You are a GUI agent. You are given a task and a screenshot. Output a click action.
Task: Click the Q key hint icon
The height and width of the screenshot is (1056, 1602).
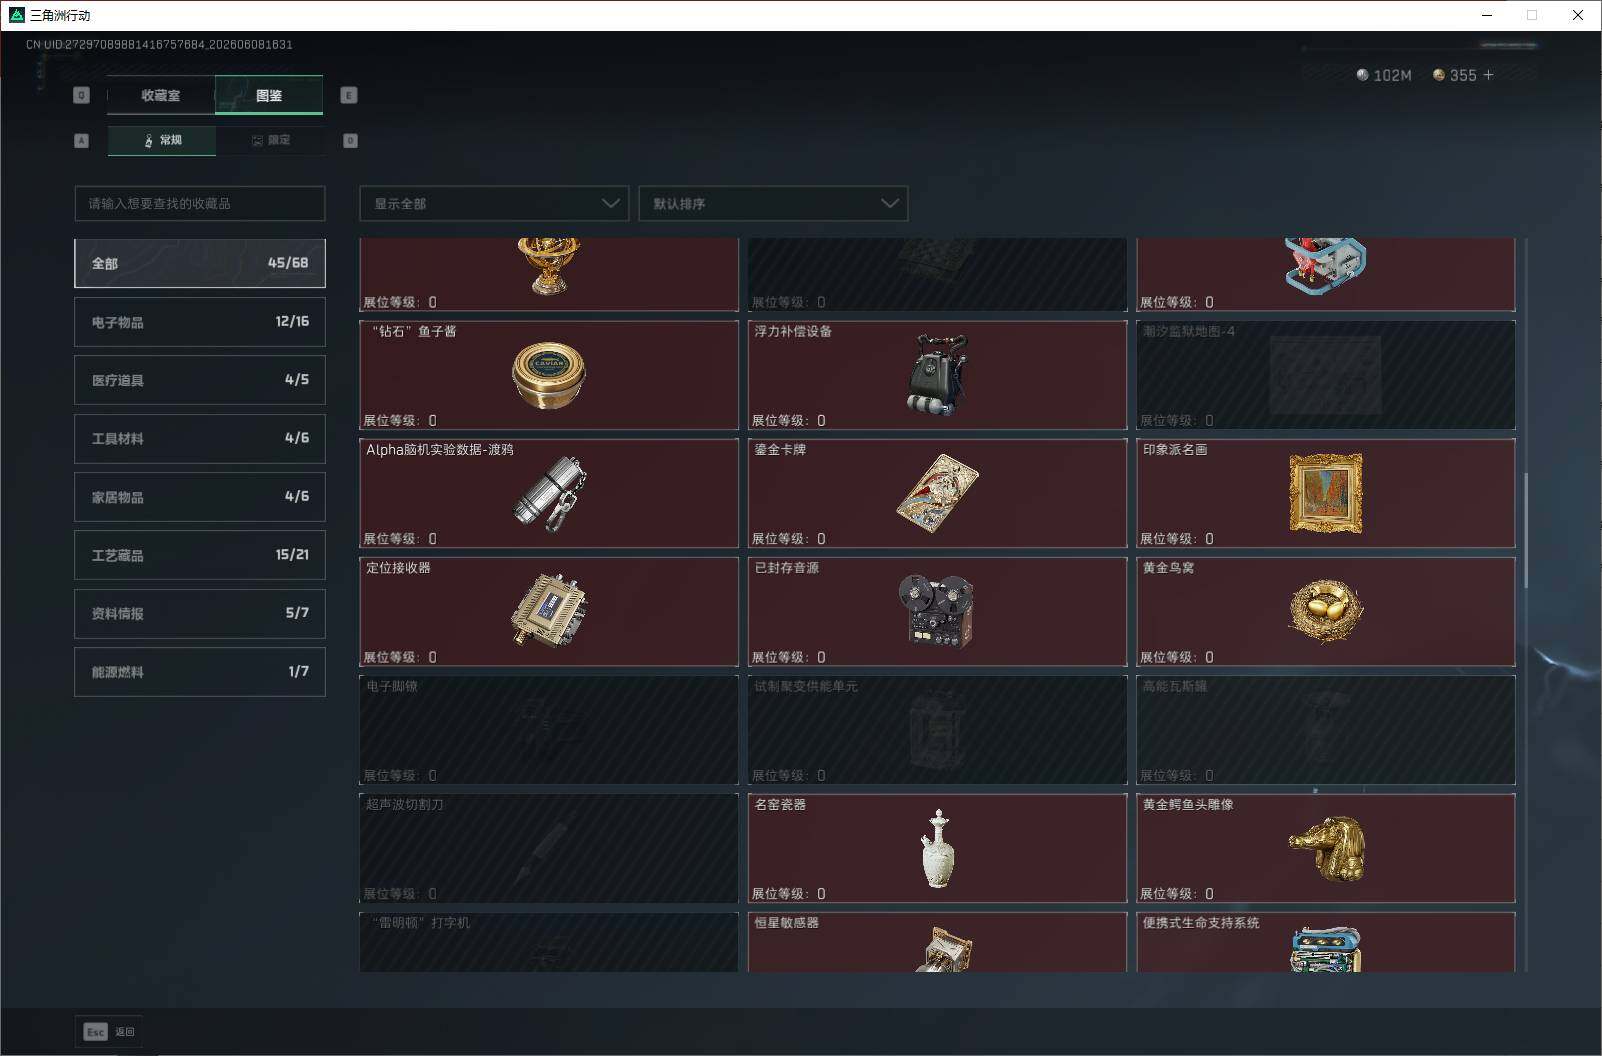click(x=82, y=95)
